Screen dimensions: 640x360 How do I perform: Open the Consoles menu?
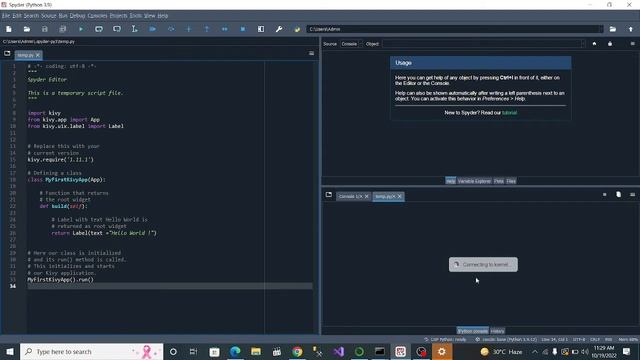coord(97,16)
